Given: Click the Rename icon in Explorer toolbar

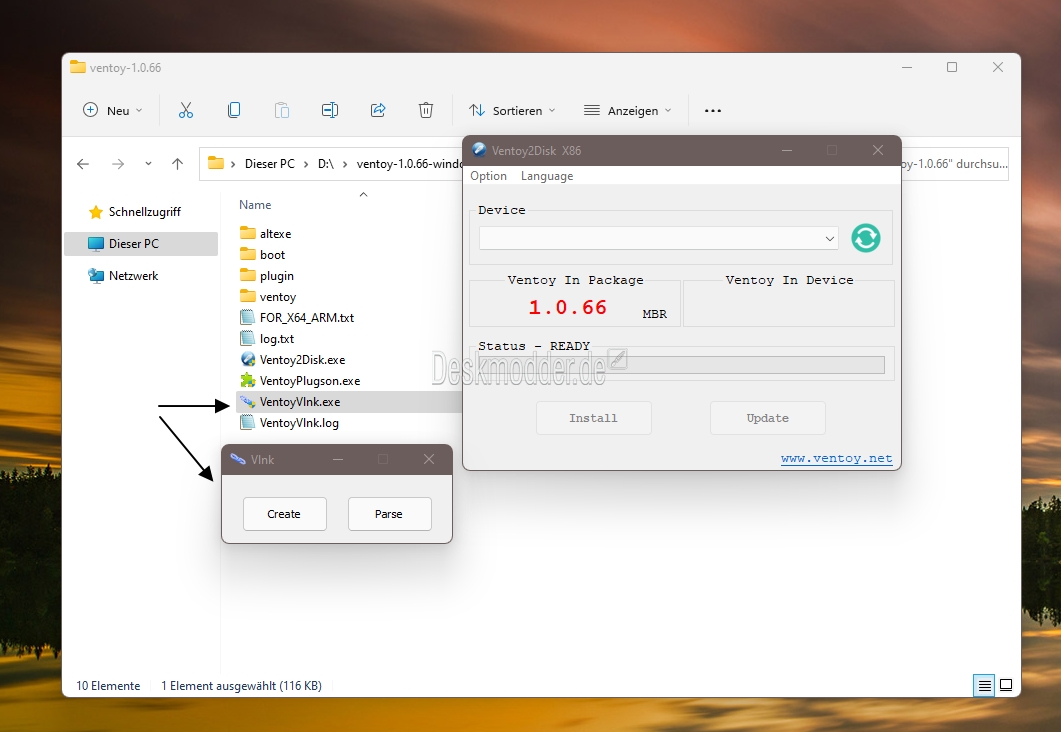Looking at the screenshot, I should click(x=330, y=110).
